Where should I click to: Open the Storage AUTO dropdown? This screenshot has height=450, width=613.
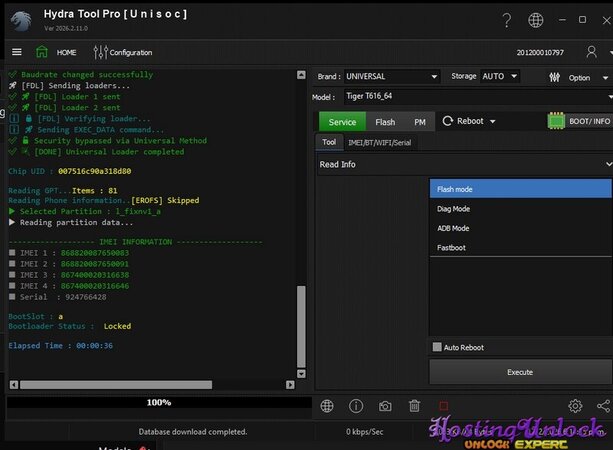coord(499,76)
